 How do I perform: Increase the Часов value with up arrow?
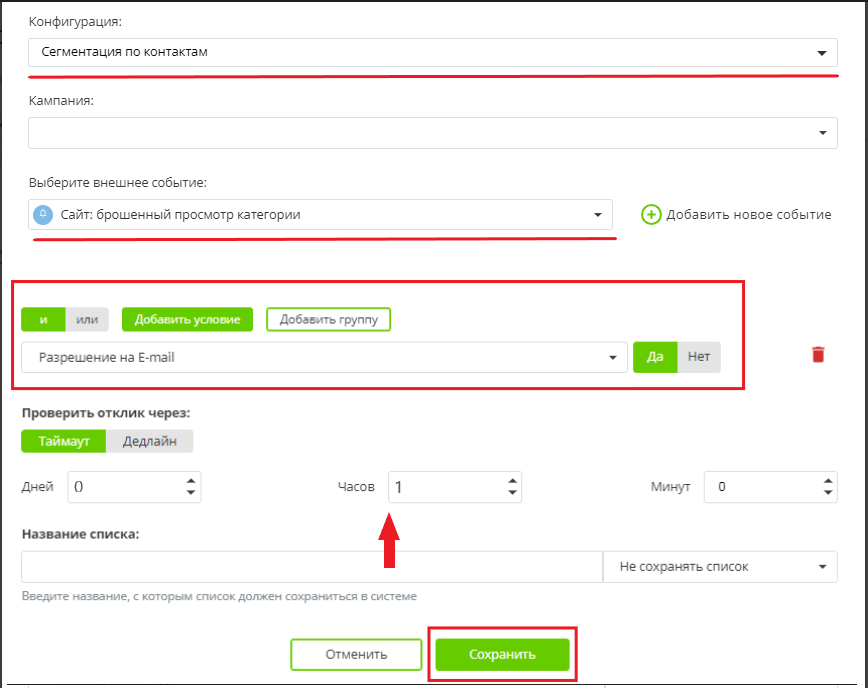pos(513,481)
